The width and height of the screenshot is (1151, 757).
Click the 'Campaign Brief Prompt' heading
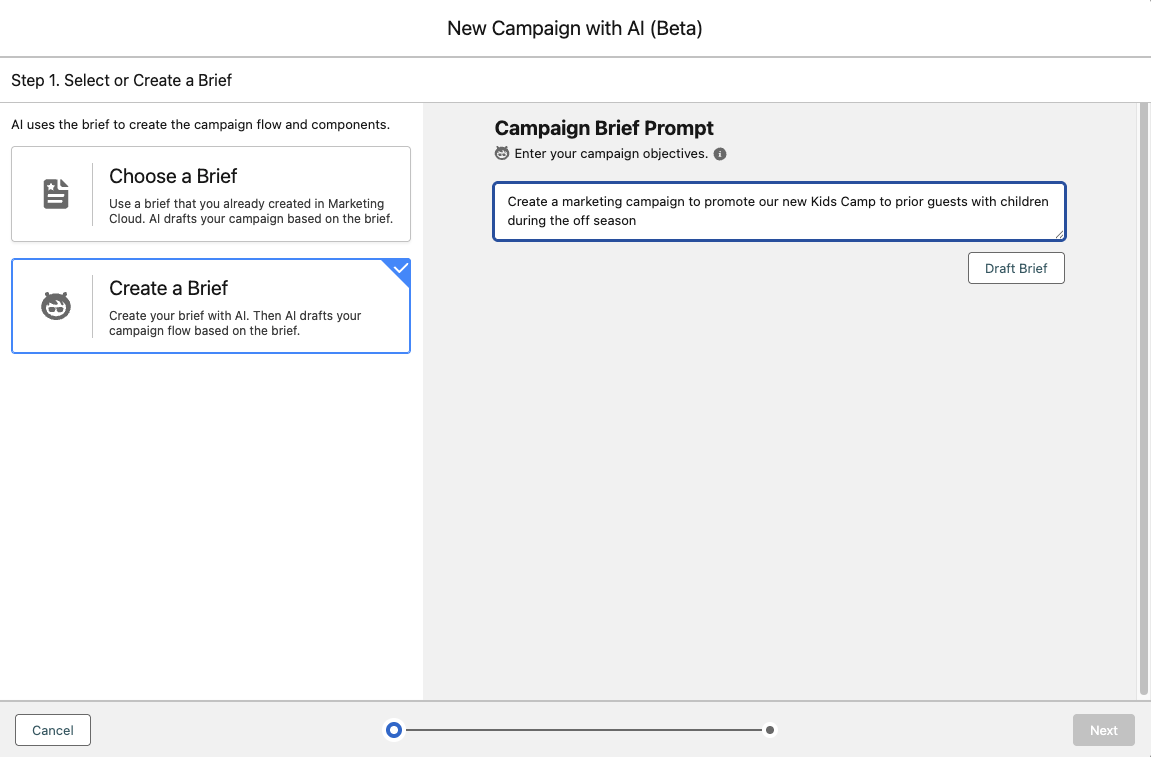[x=604, y=128]
